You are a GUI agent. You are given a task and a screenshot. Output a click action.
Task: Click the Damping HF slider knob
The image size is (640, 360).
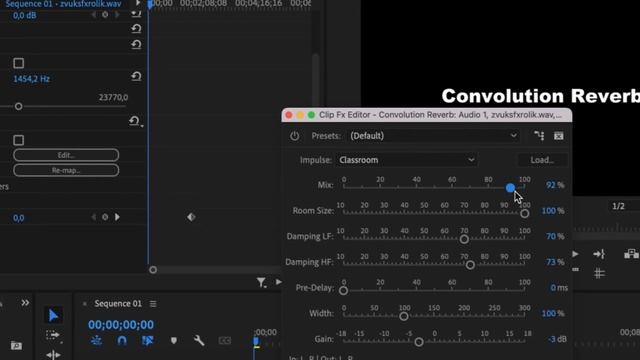pyautogui.click(x=470, y=265)
